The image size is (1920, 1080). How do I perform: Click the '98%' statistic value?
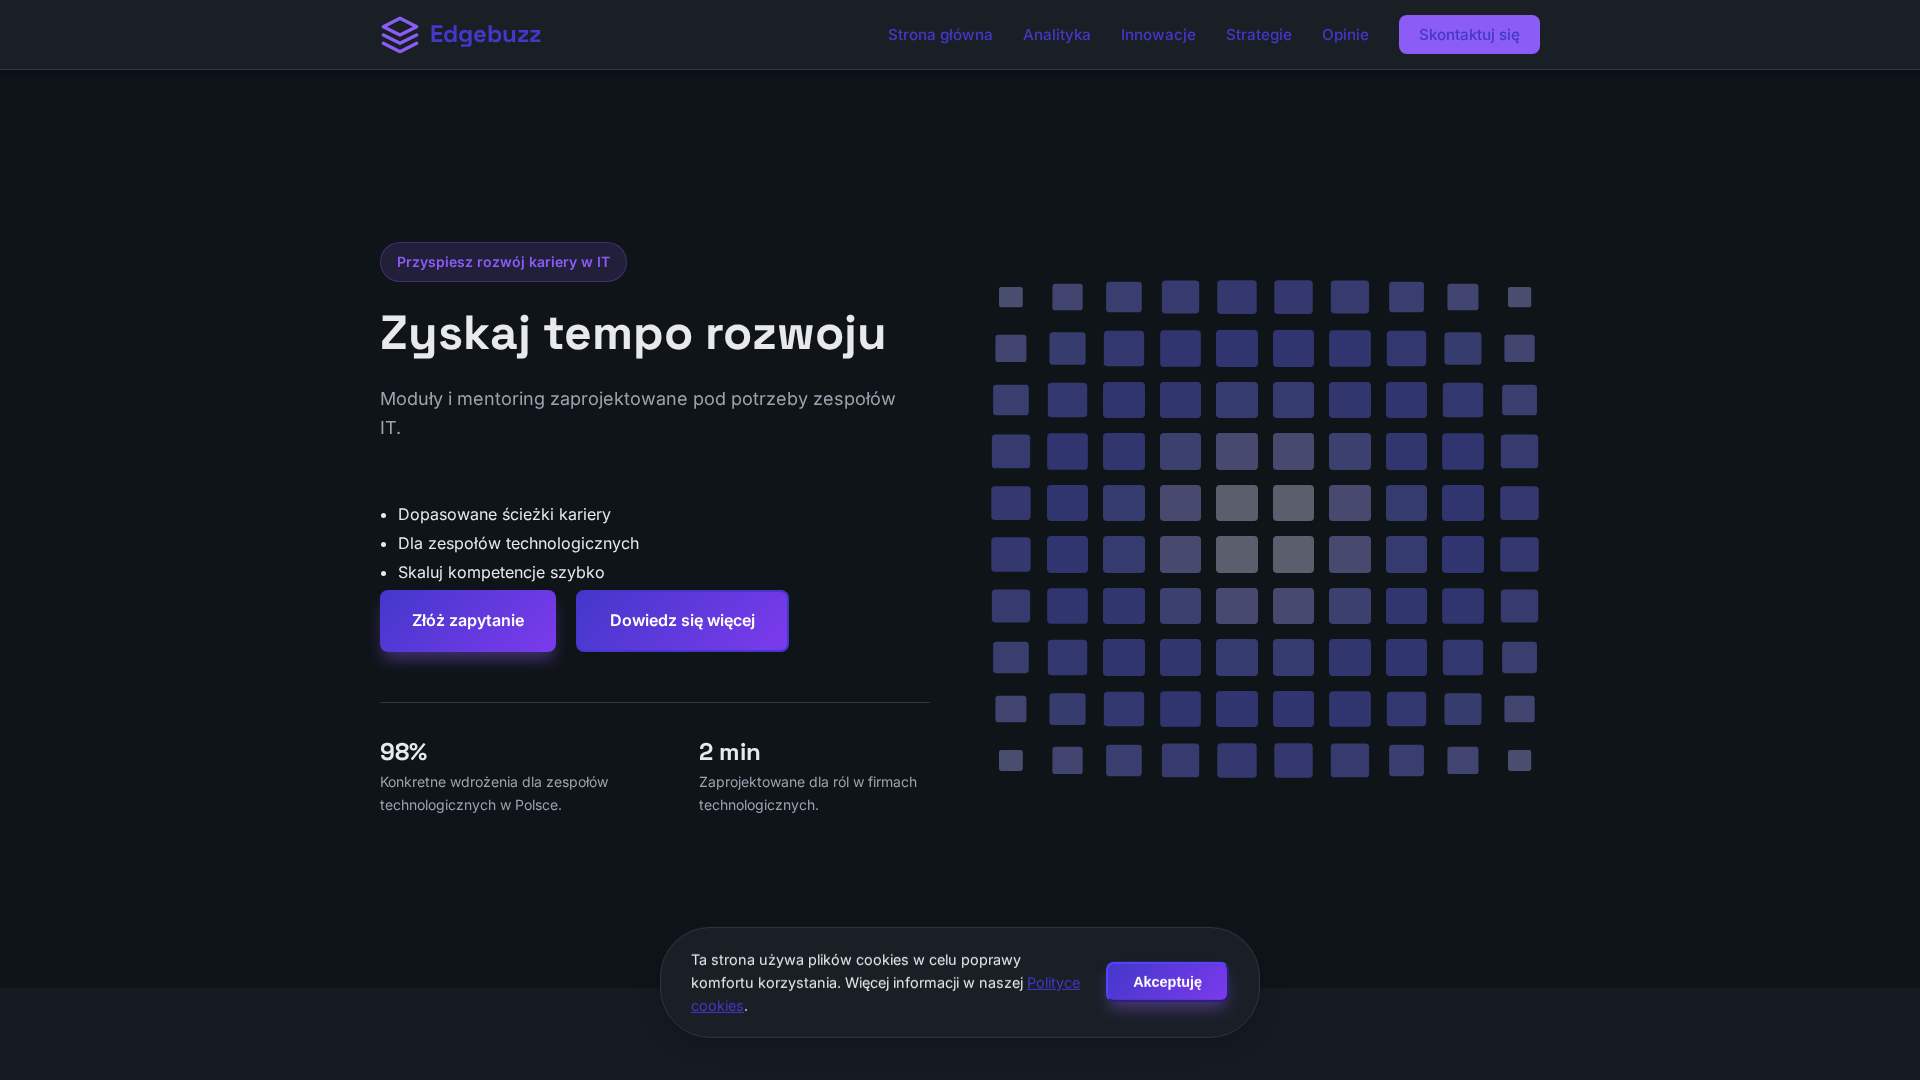click(x=403, y=752)
